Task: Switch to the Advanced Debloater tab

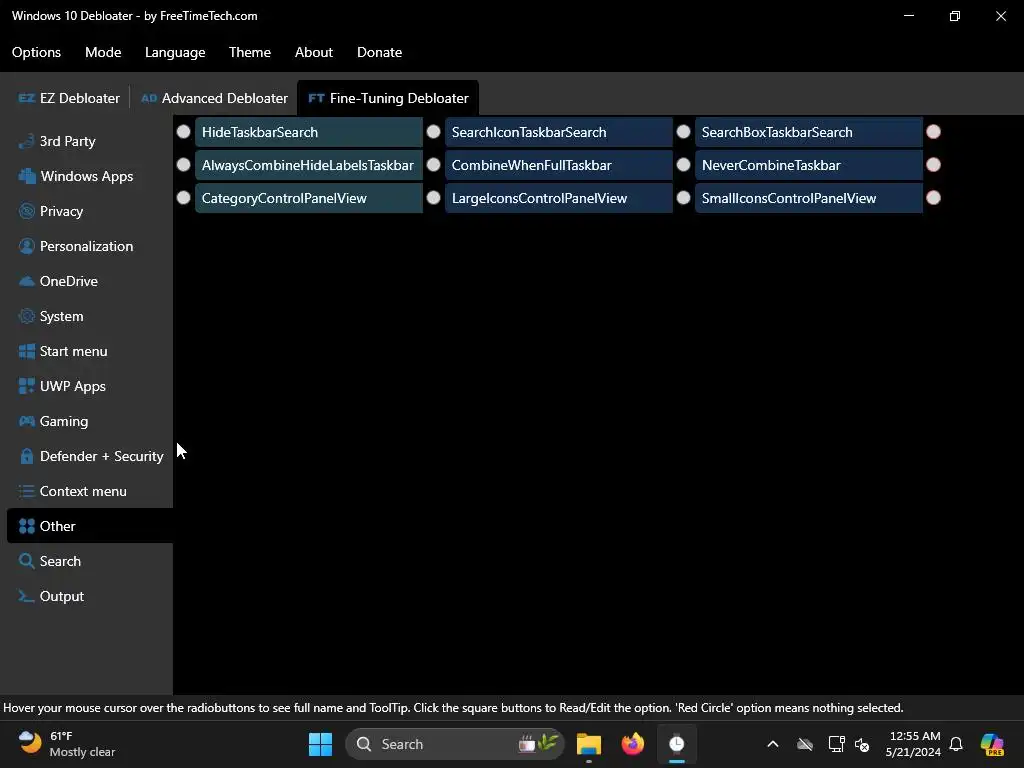Action: [214, 98]
